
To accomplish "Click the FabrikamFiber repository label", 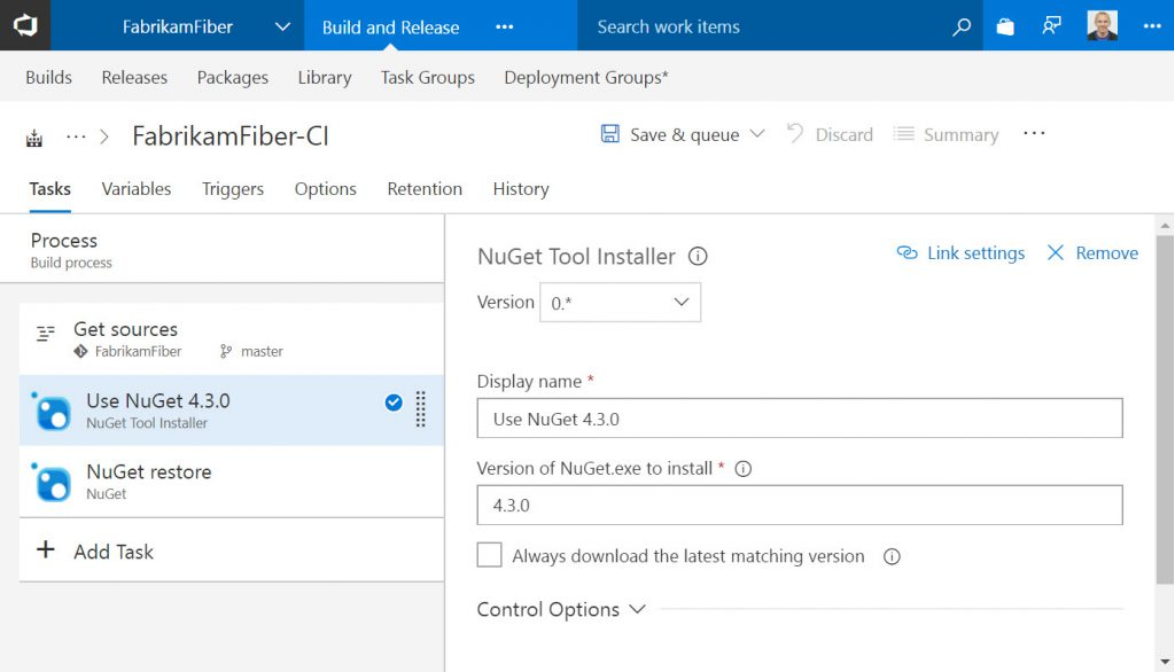I will (x=138, y=351).
